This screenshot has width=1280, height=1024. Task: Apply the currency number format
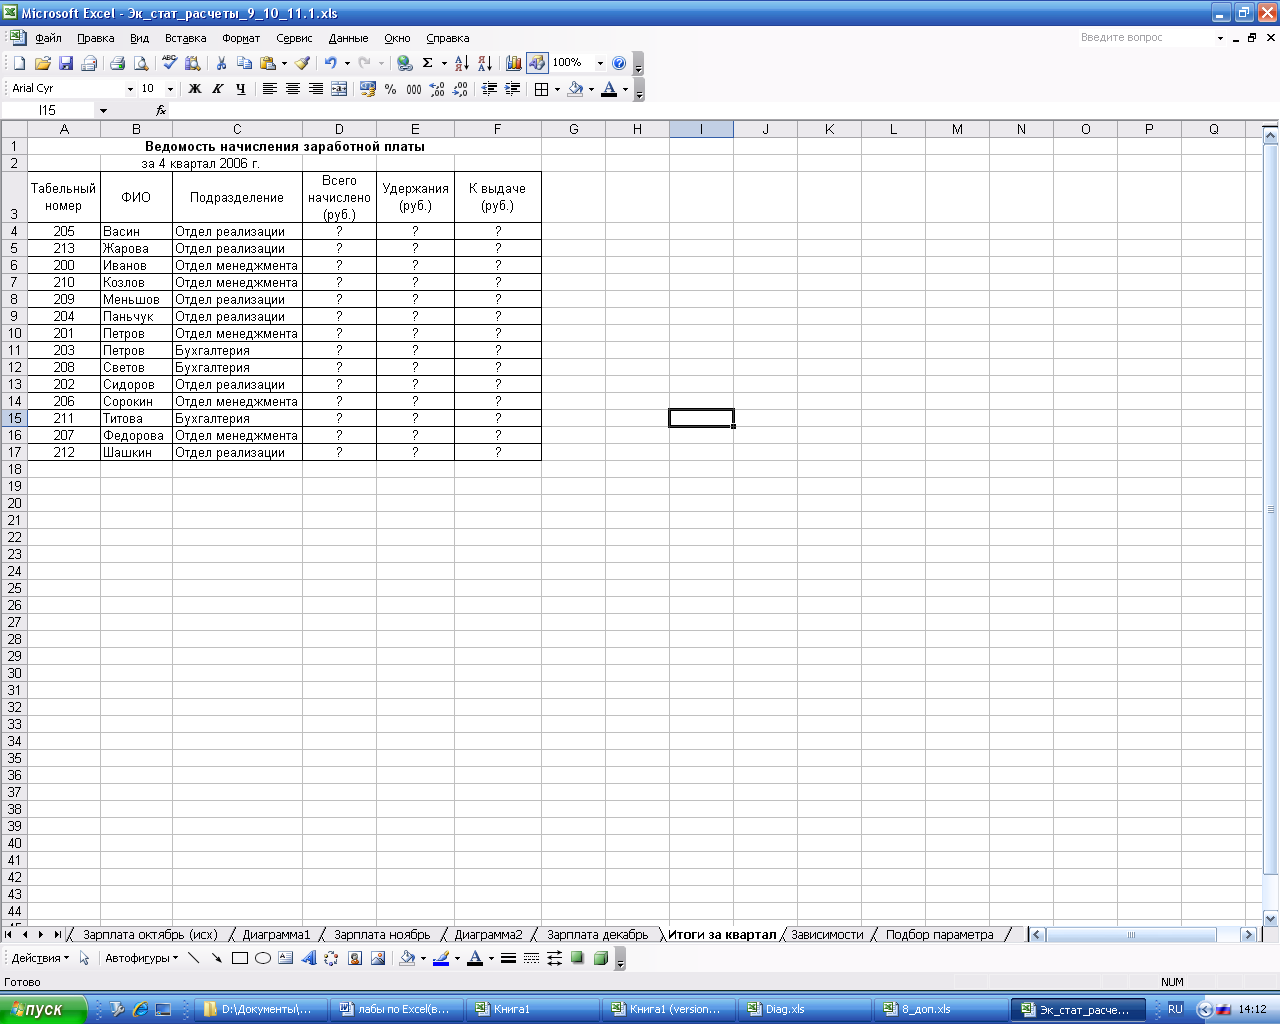367,89
